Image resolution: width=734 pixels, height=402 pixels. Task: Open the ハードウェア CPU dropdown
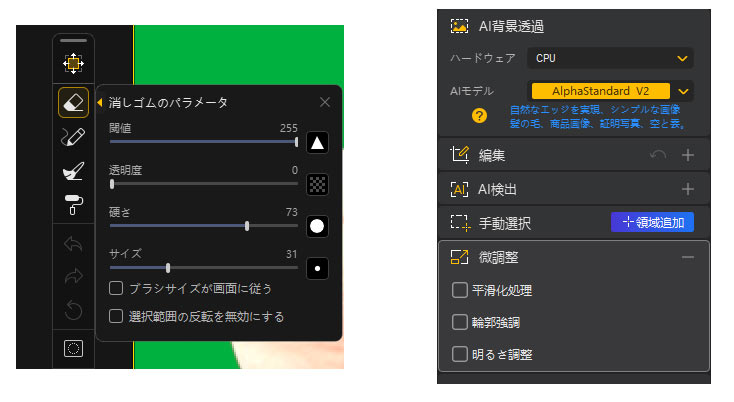[610, 58]
